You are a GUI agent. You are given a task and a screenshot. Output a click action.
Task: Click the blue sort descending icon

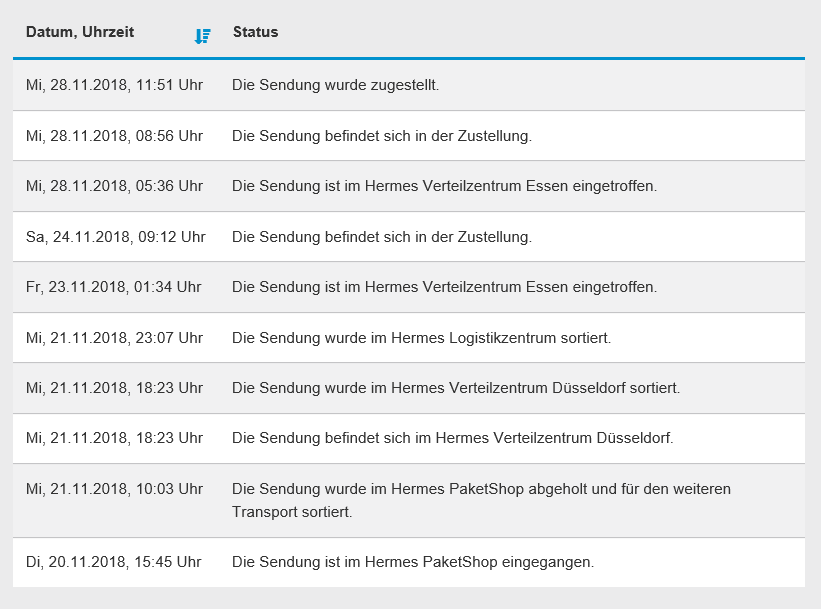point(202,36)
